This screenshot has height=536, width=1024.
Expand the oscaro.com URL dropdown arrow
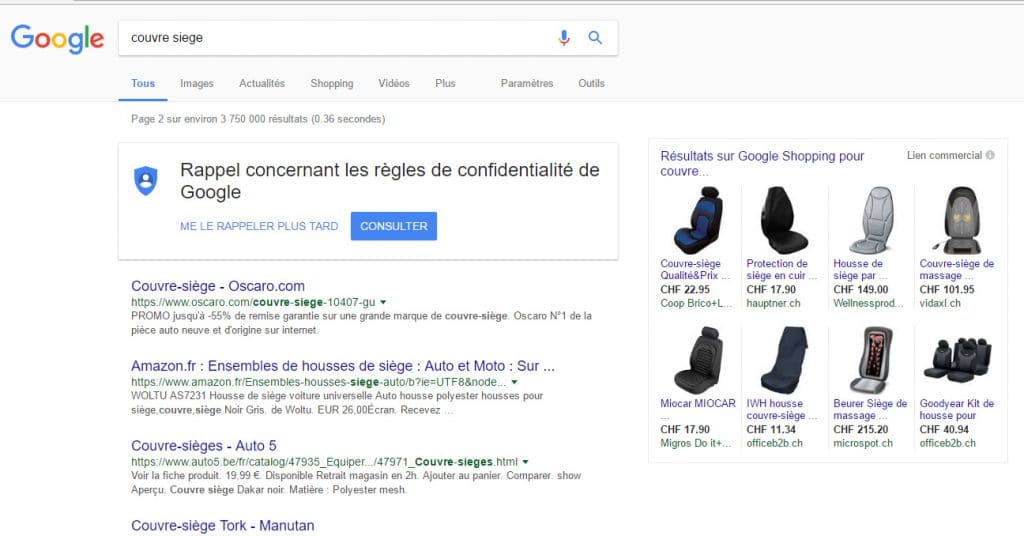pyautogui.click(x=383, y=302)
